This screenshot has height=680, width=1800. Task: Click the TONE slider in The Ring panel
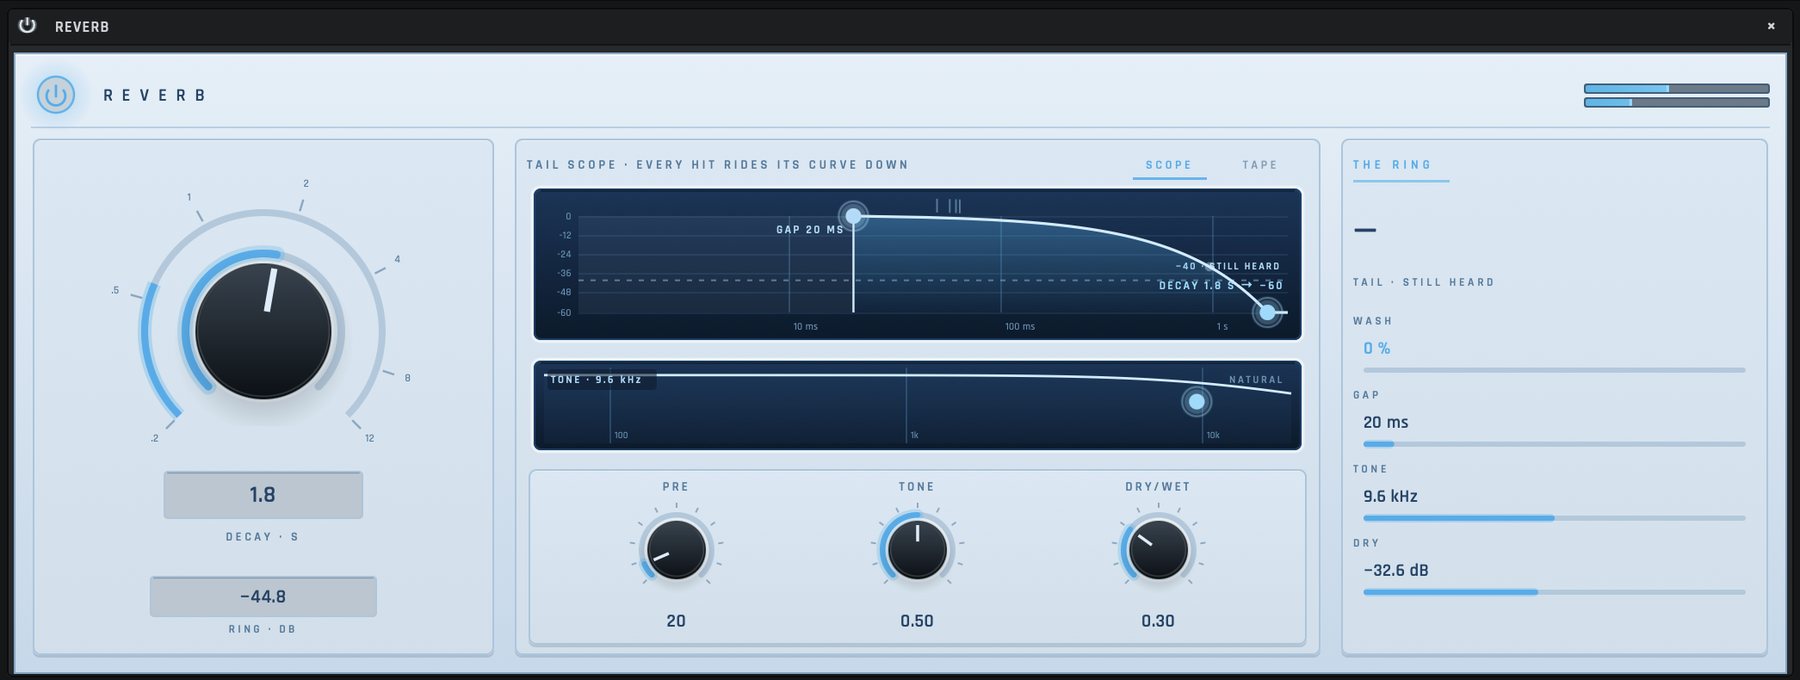click(x=1554, y=518)
